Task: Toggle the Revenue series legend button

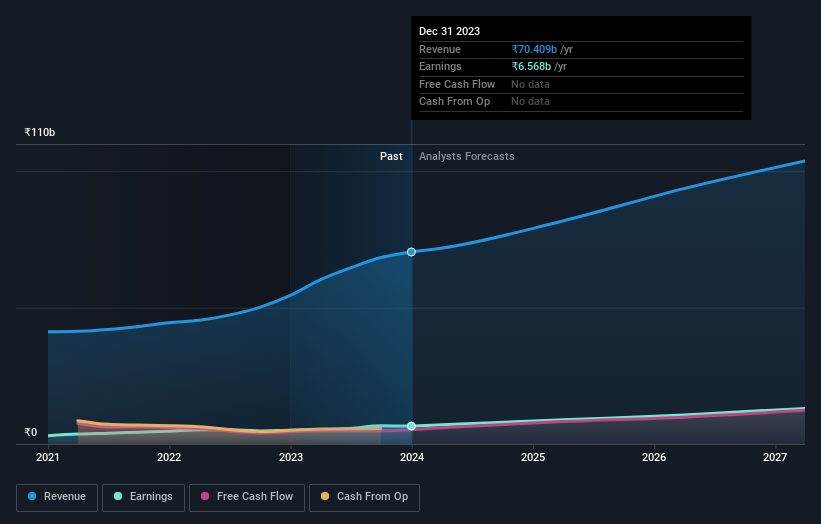Action: [57, 497]
